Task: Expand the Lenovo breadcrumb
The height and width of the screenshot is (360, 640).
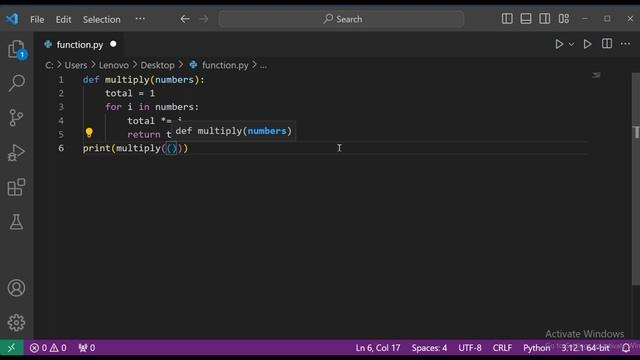Action: 113,65
